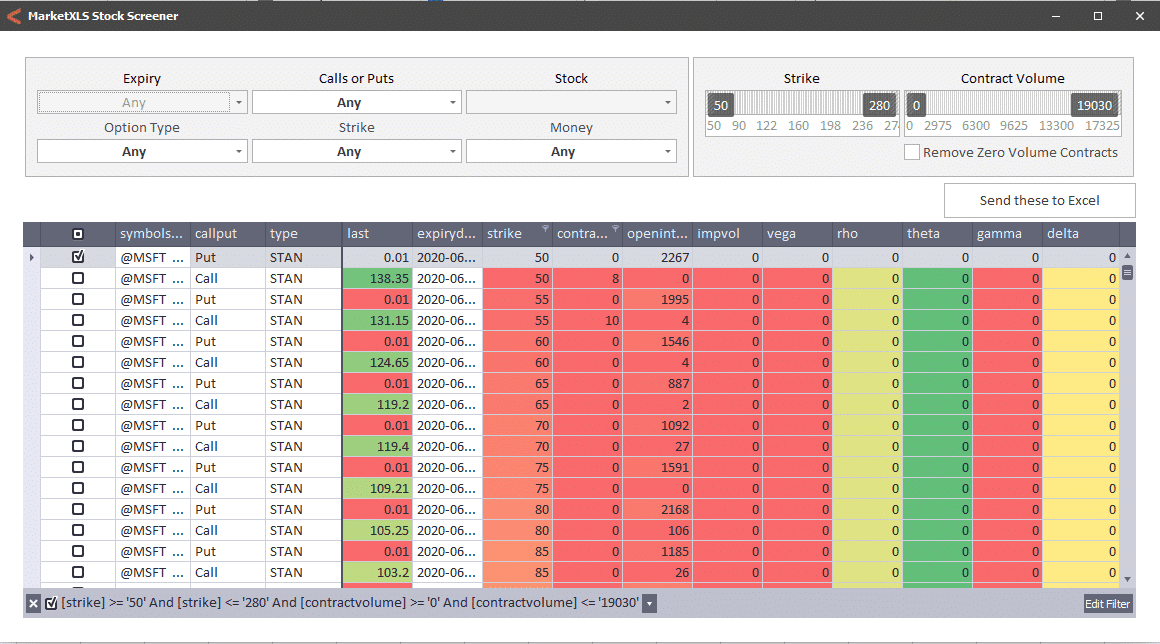
Task: Uncheck the active filter checkbox in the filter bar
Action: pos(51,604)
